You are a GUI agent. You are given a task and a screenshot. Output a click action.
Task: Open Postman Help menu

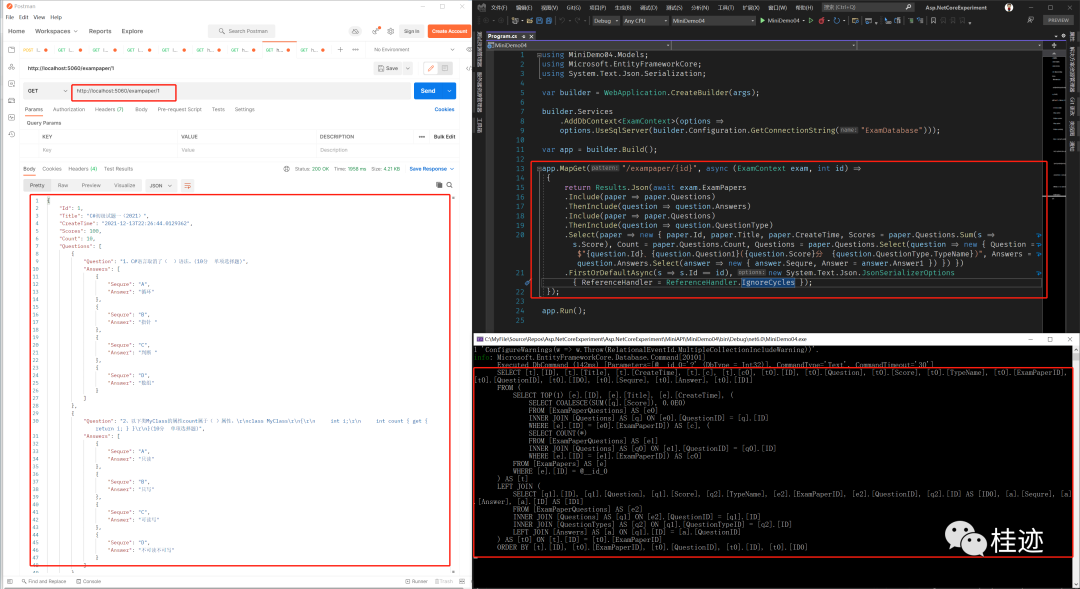(56, 17)
